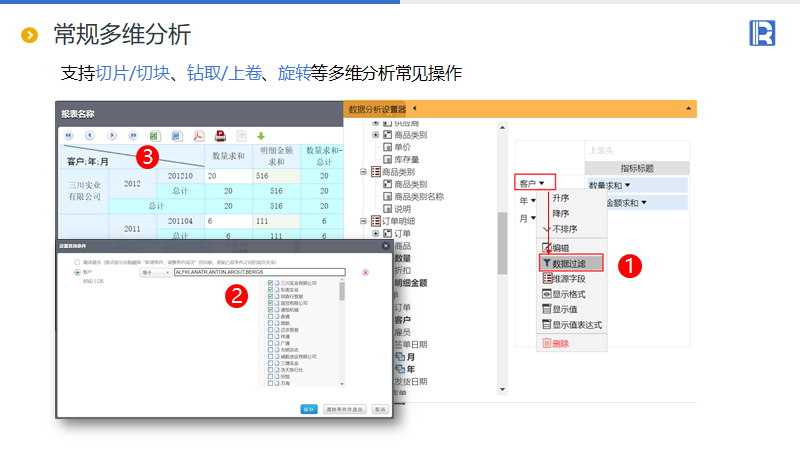Screen dimensions: 800x450
Task: Click the trash icon beside 删除
Action: point(546,343)
